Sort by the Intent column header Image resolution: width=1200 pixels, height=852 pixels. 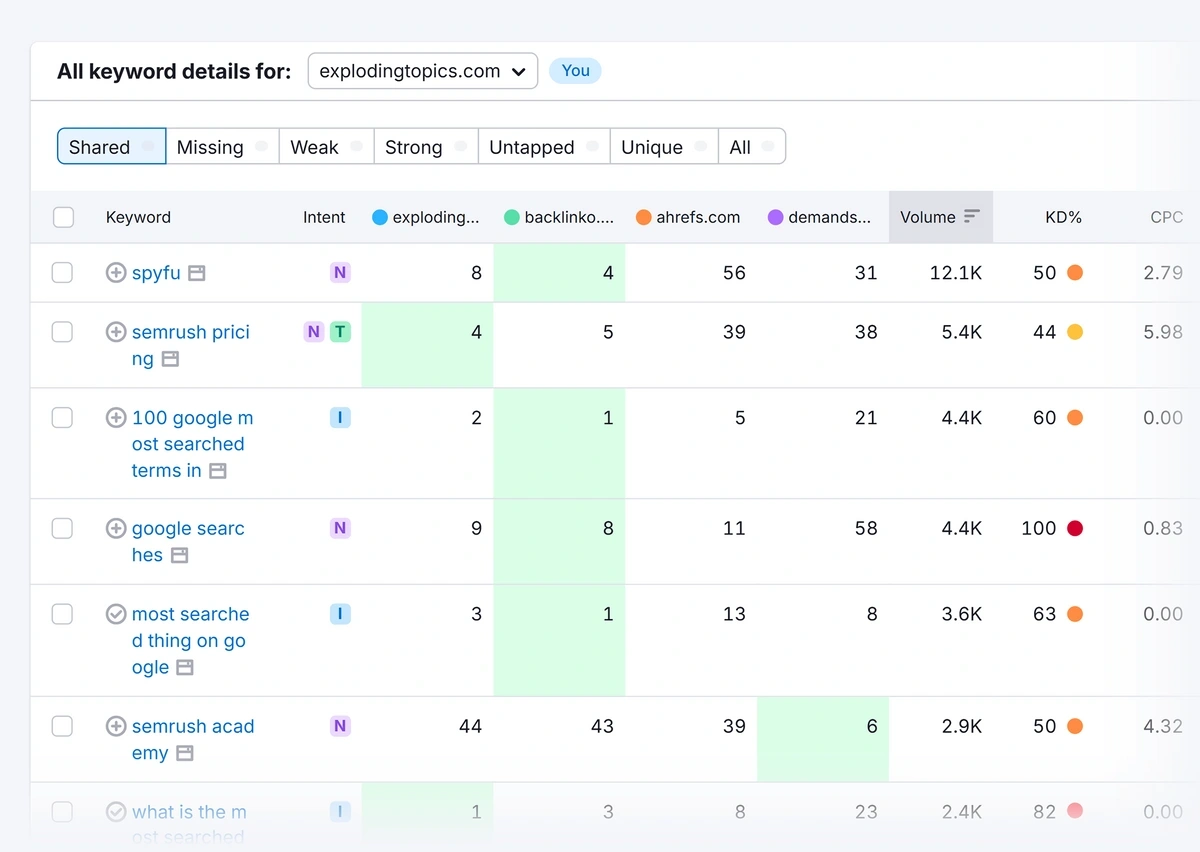pyautogui.click(x=324, y=217)
